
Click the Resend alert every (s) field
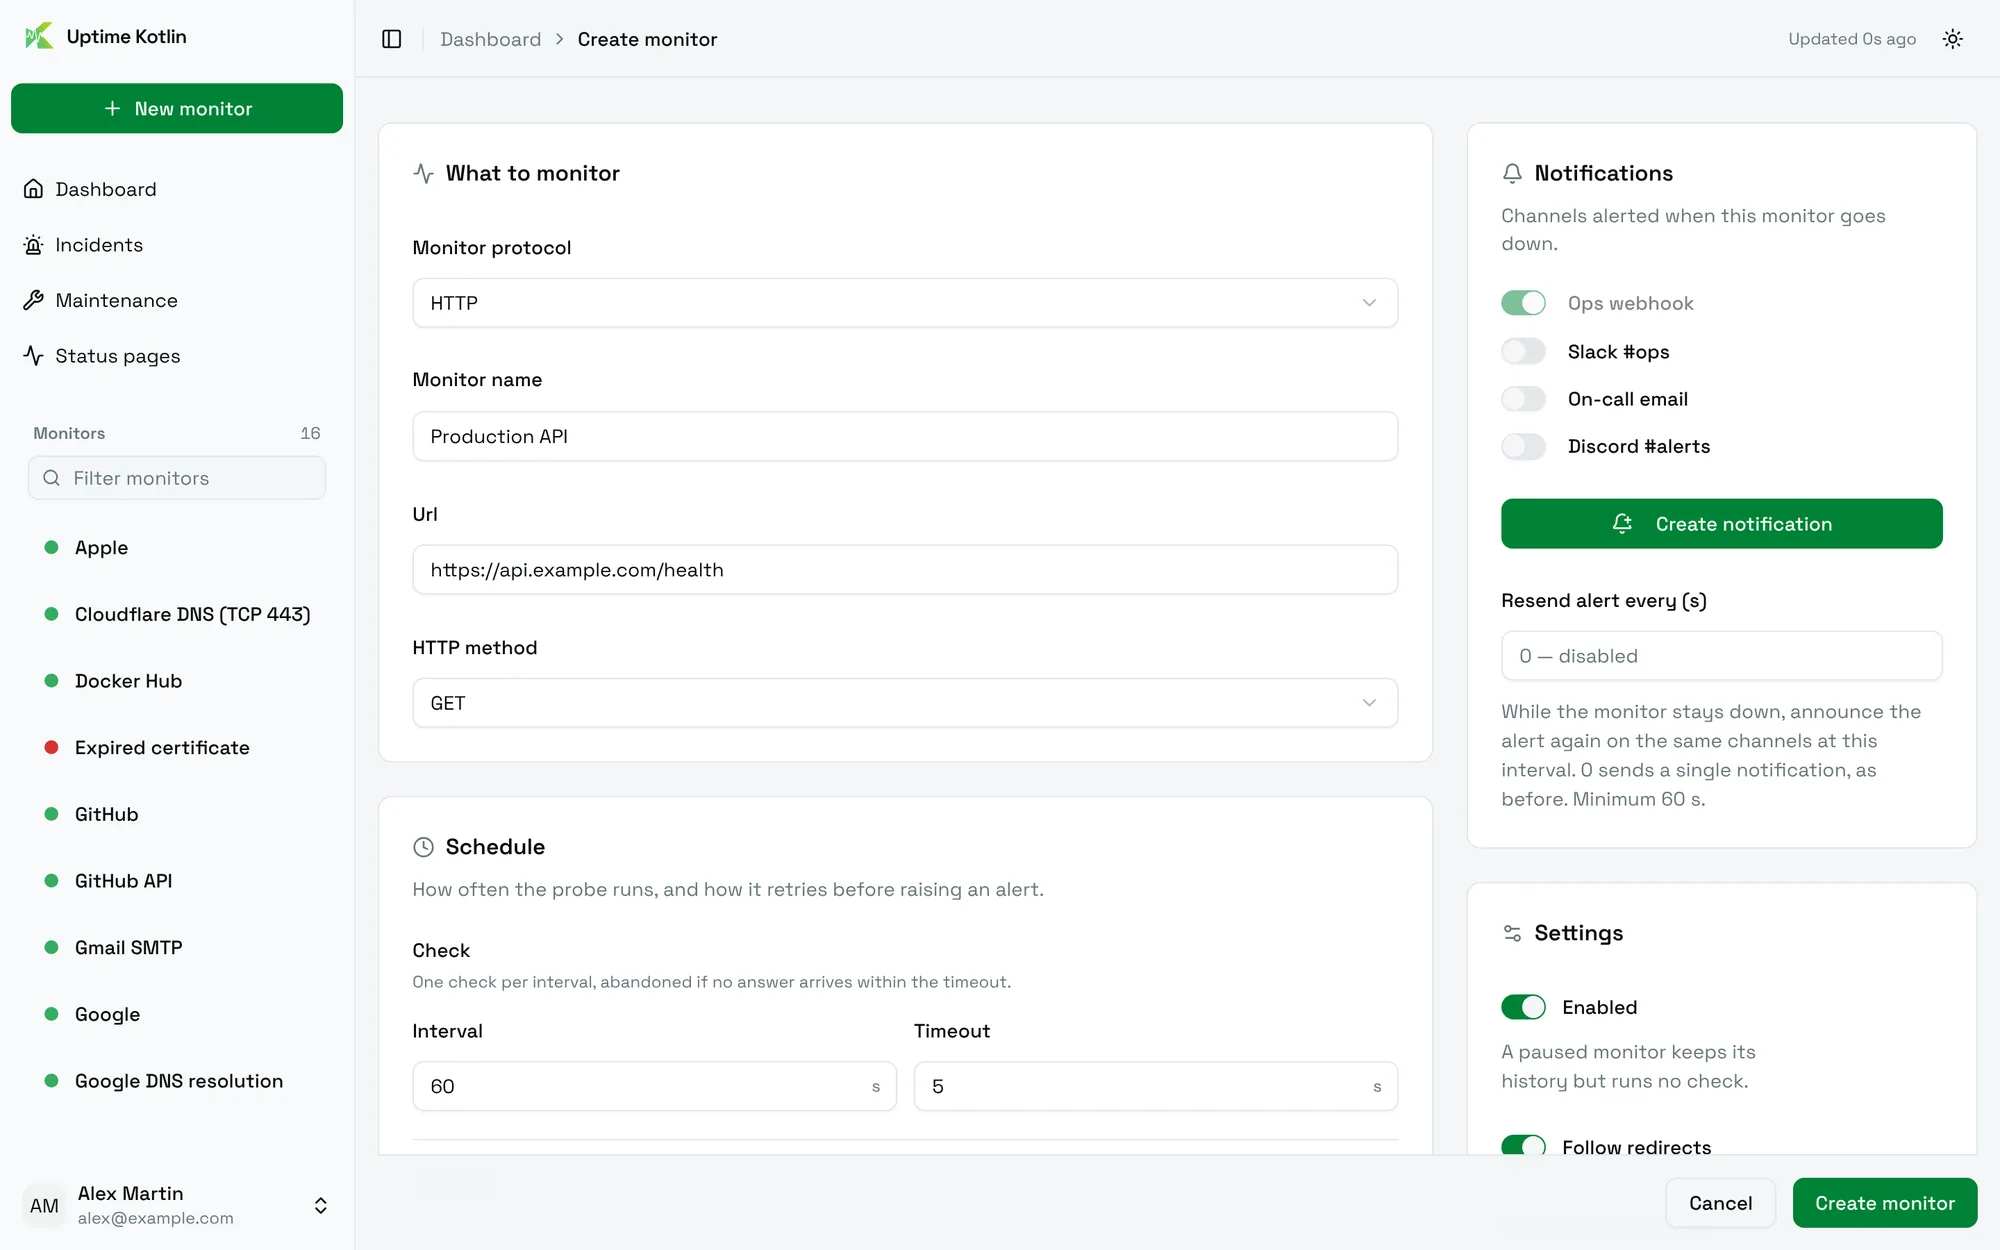(x=1721, y=656)
